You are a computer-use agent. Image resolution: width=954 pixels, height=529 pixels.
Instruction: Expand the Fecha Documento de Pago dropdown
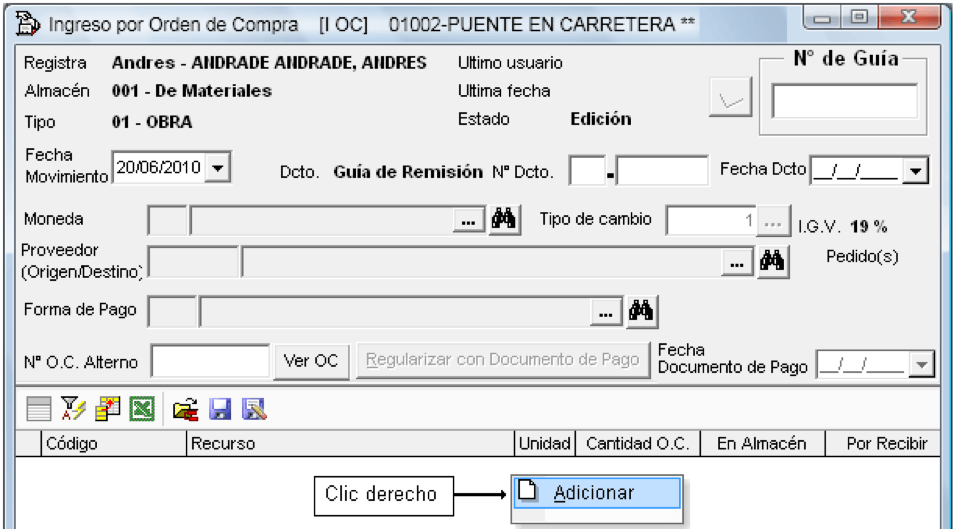pyautogui.click(x=922, y=365)
